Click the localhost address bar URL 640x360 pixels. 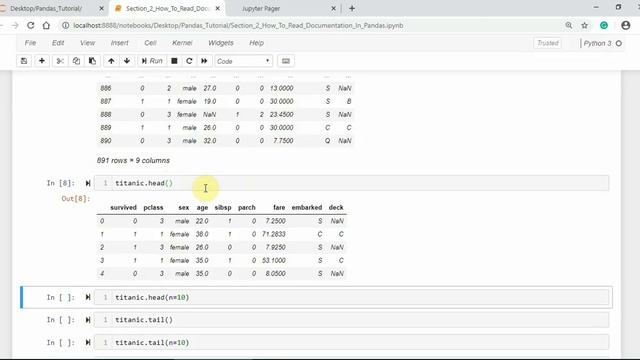(x=238, y=25)
